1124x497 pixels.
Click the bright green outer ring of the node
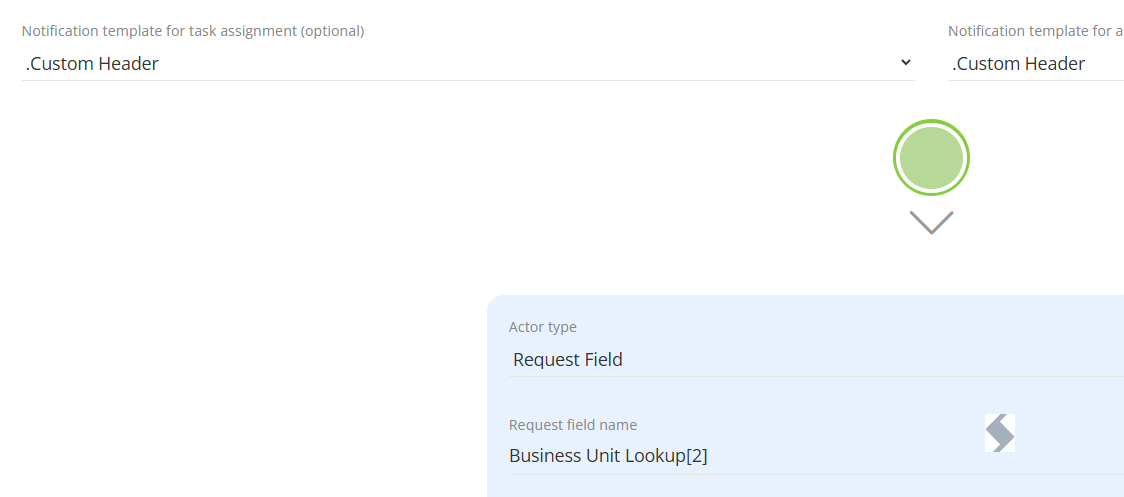tap(931, 121)
